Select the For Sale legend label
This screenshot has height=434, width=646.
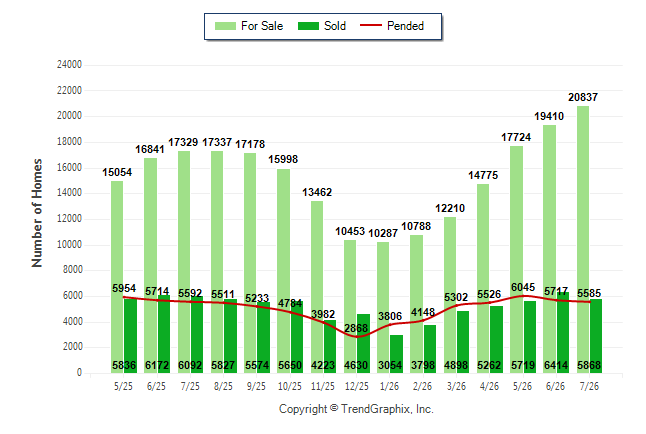coord(262,26)
